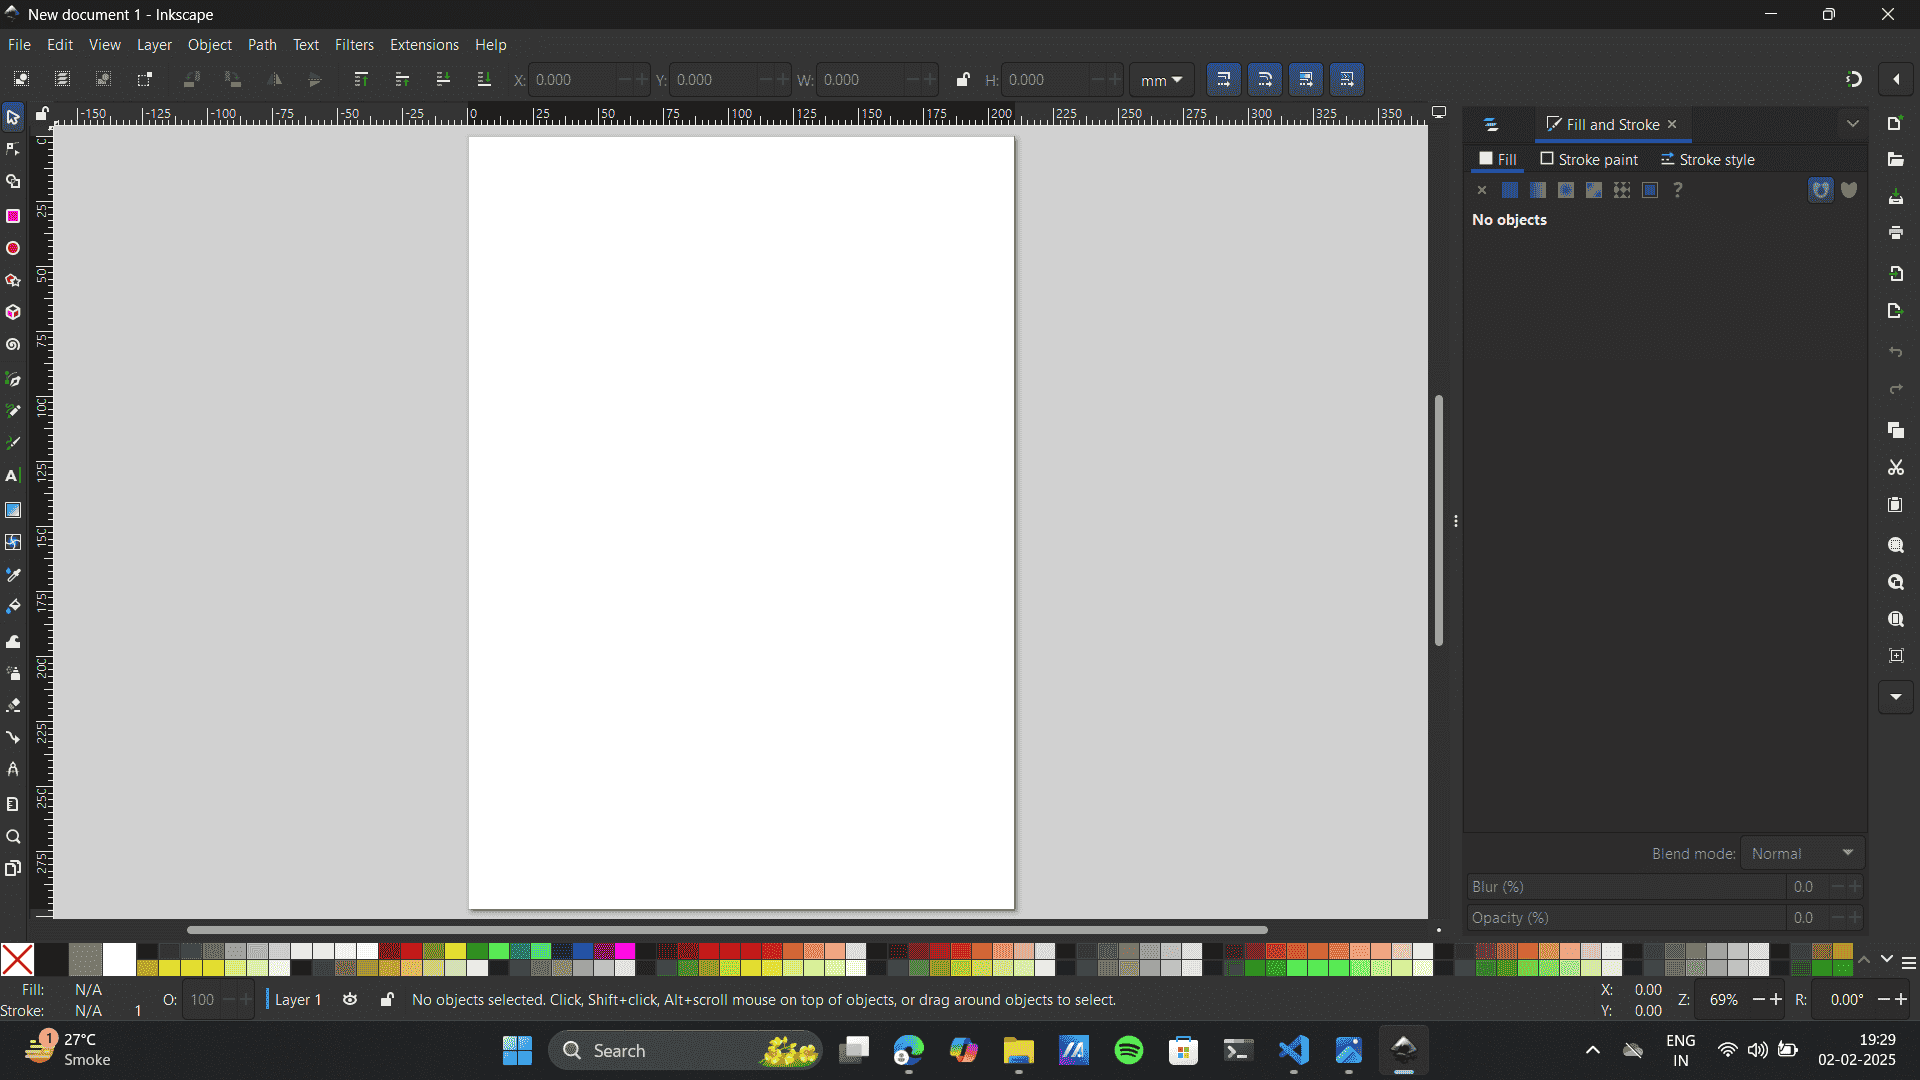The width and height of the screenshot is (1920, 1080).
Task: Click the Raise to top icon
Action: (361, 79)
